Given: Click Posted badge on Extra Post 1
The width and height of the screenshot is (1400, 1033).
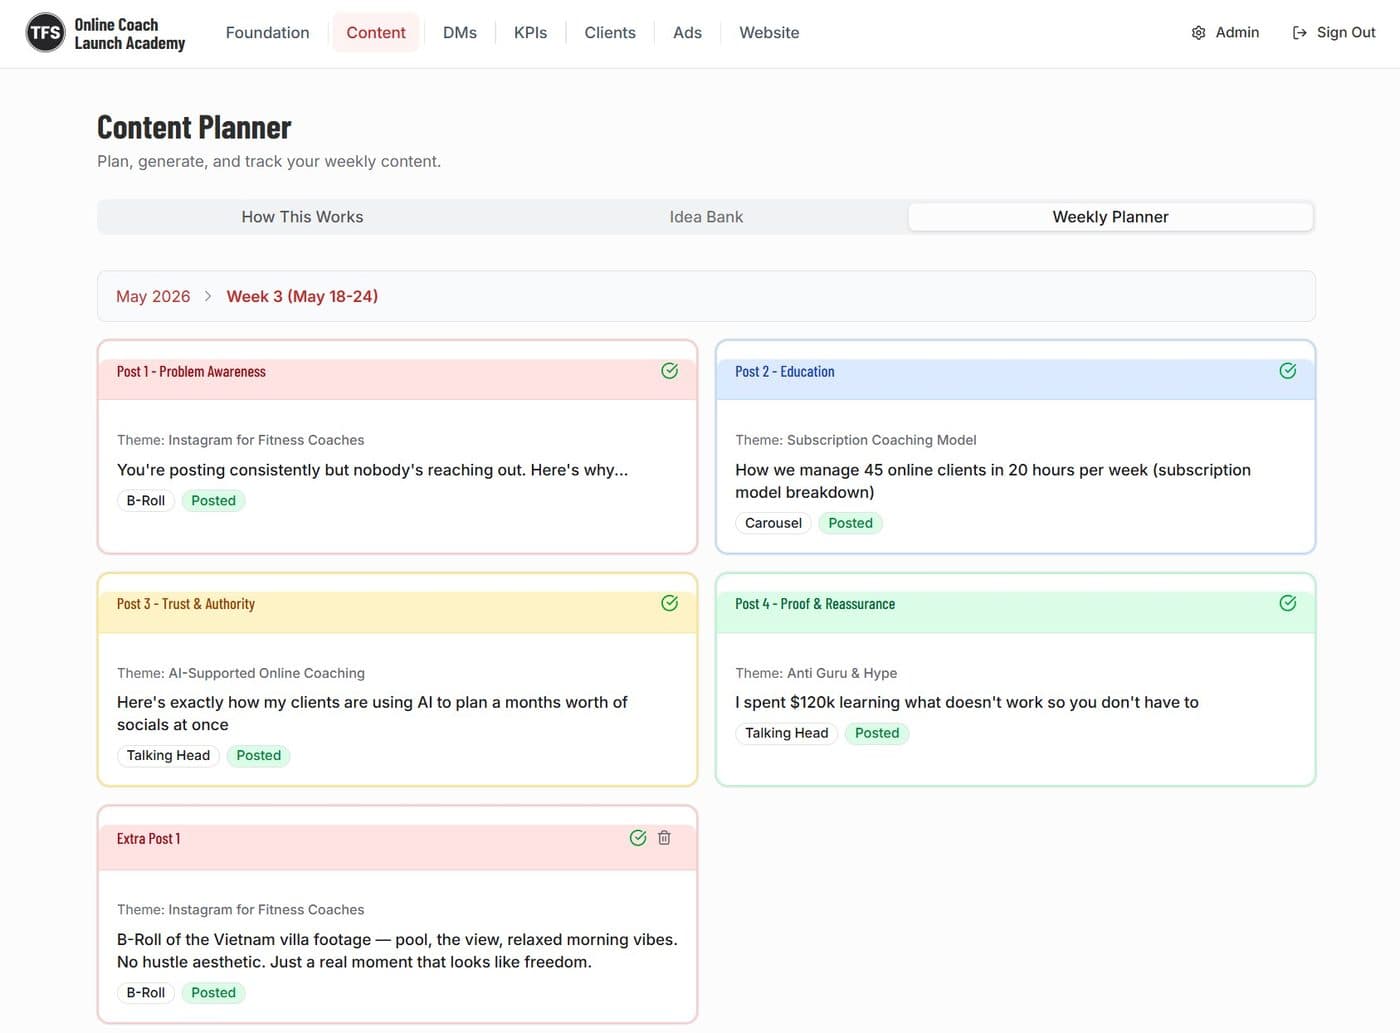Looking at the screenshot, I should click(x=214, y=993).
